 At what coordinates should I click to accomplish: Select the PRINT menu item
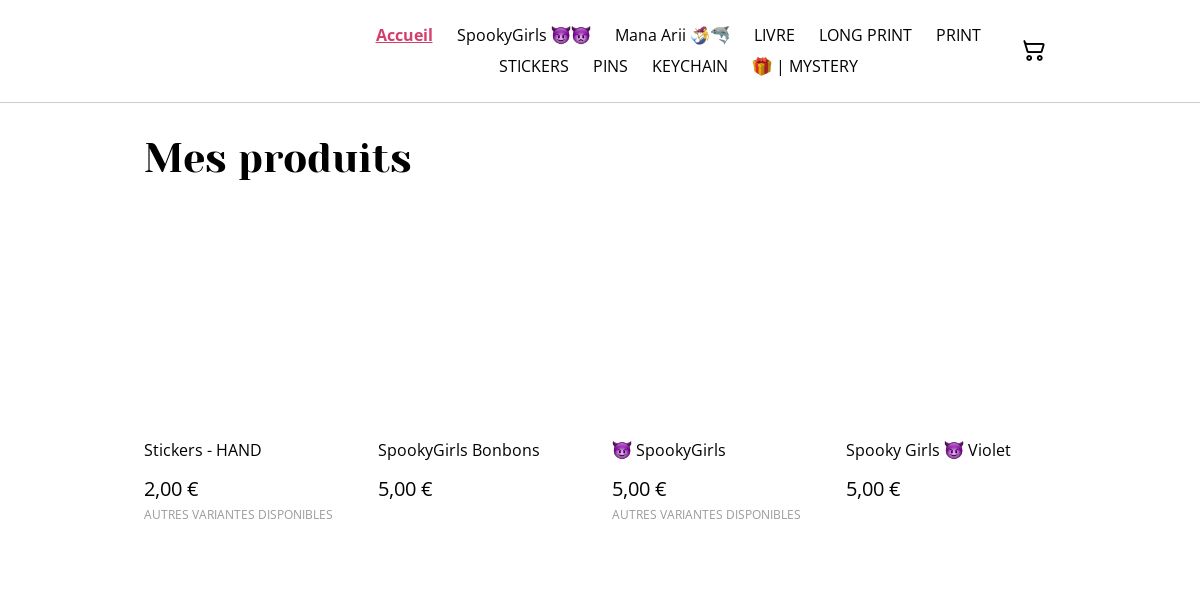coord(958,35)
